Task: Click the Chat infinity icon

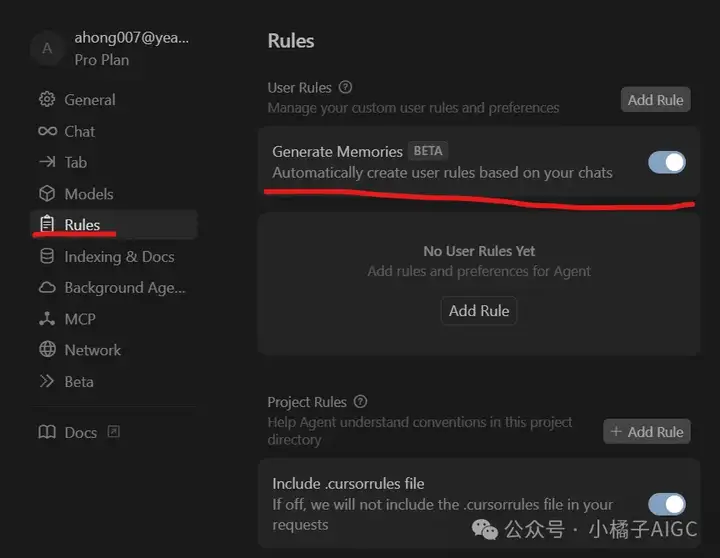Action: coord(47,131)
